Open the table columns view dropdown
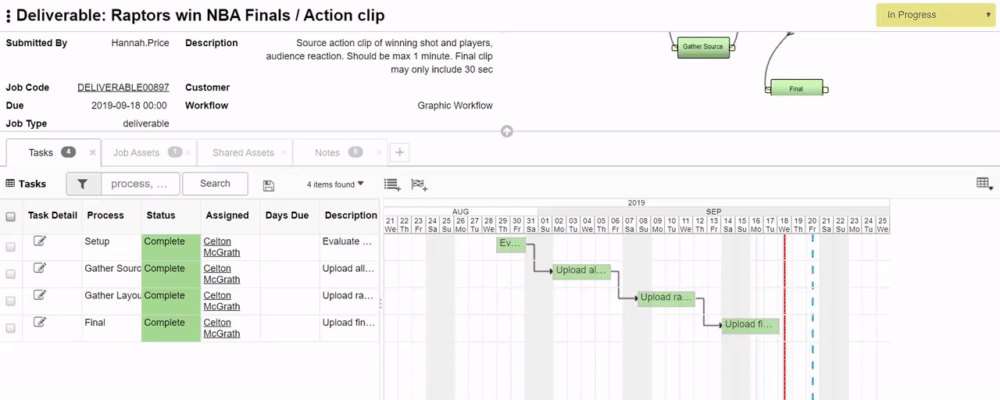The height and width of the screenshot is (400, 1000). (x=985, y=184)
